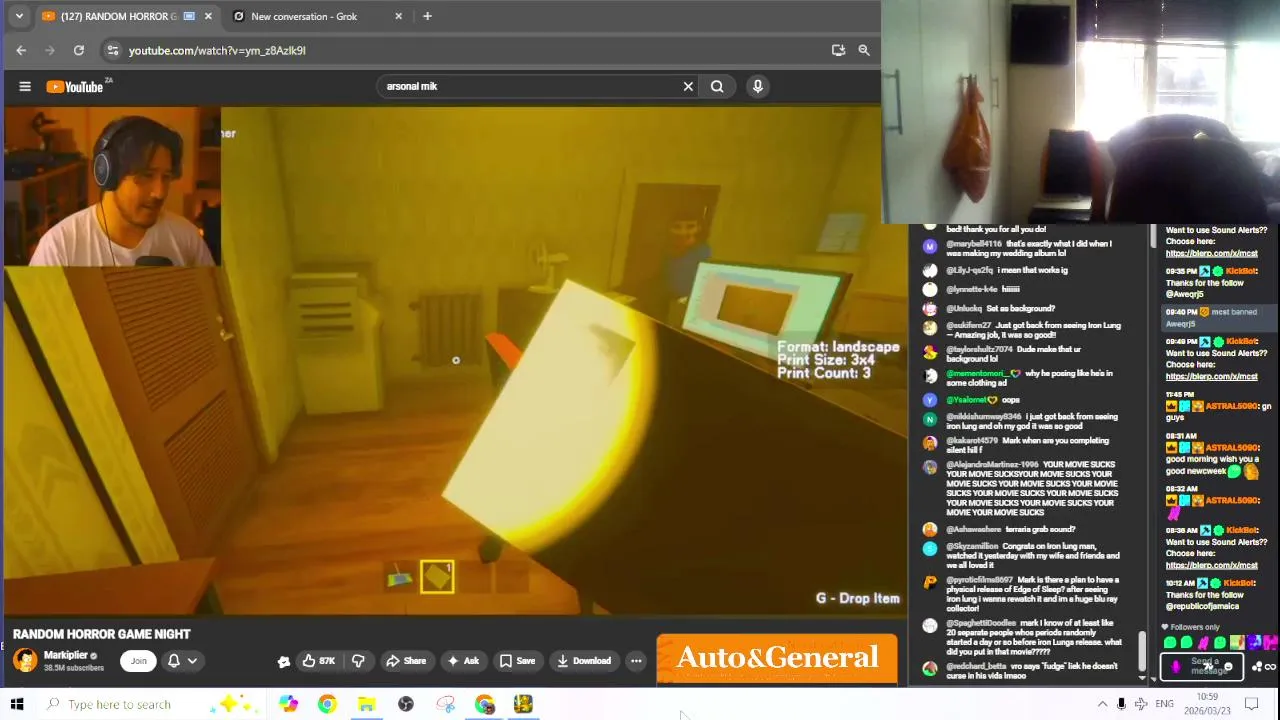Open the YouTube guide hamburger menu
This screenshot has height=720, width=1280.
25,86
